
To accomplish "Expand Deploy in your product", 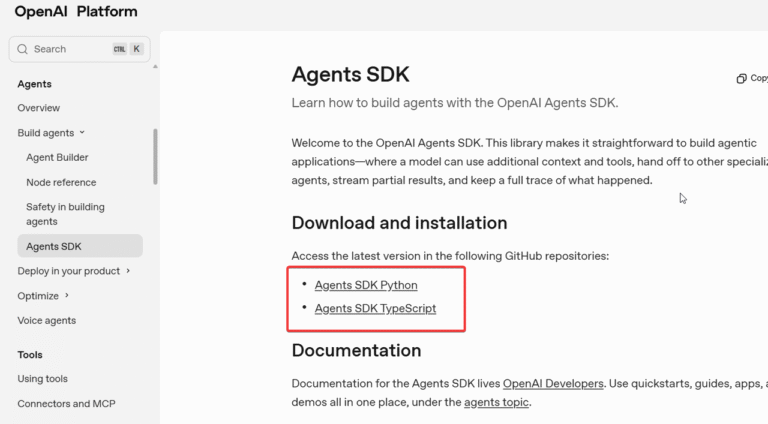I will (128, 271).
